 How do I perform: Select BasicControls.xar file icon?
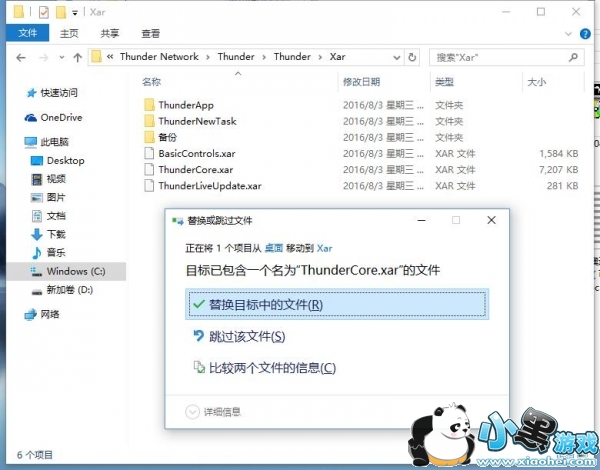(149, 153)
